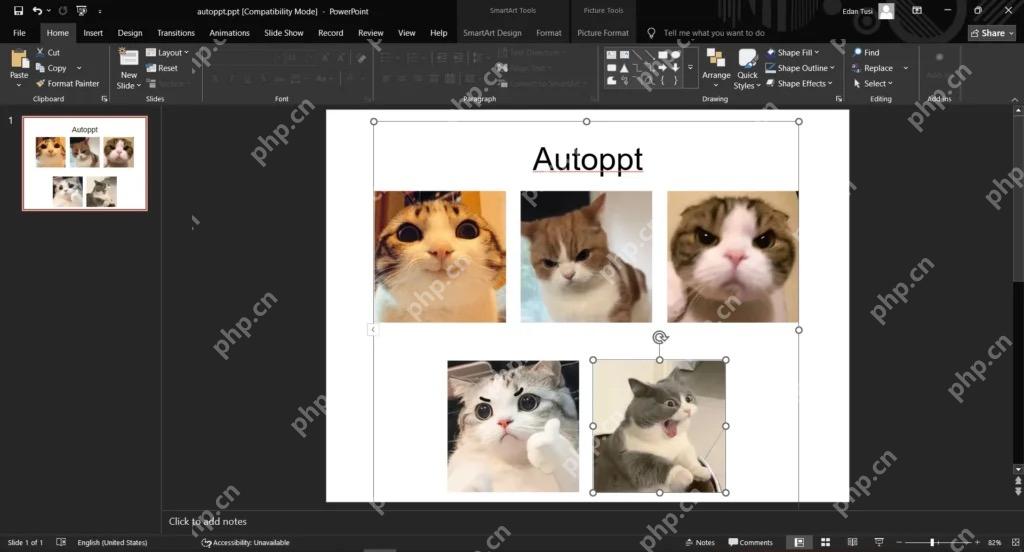Open the Select dropdown
Screen dimensions: 1024x552
tap(872, 84)
